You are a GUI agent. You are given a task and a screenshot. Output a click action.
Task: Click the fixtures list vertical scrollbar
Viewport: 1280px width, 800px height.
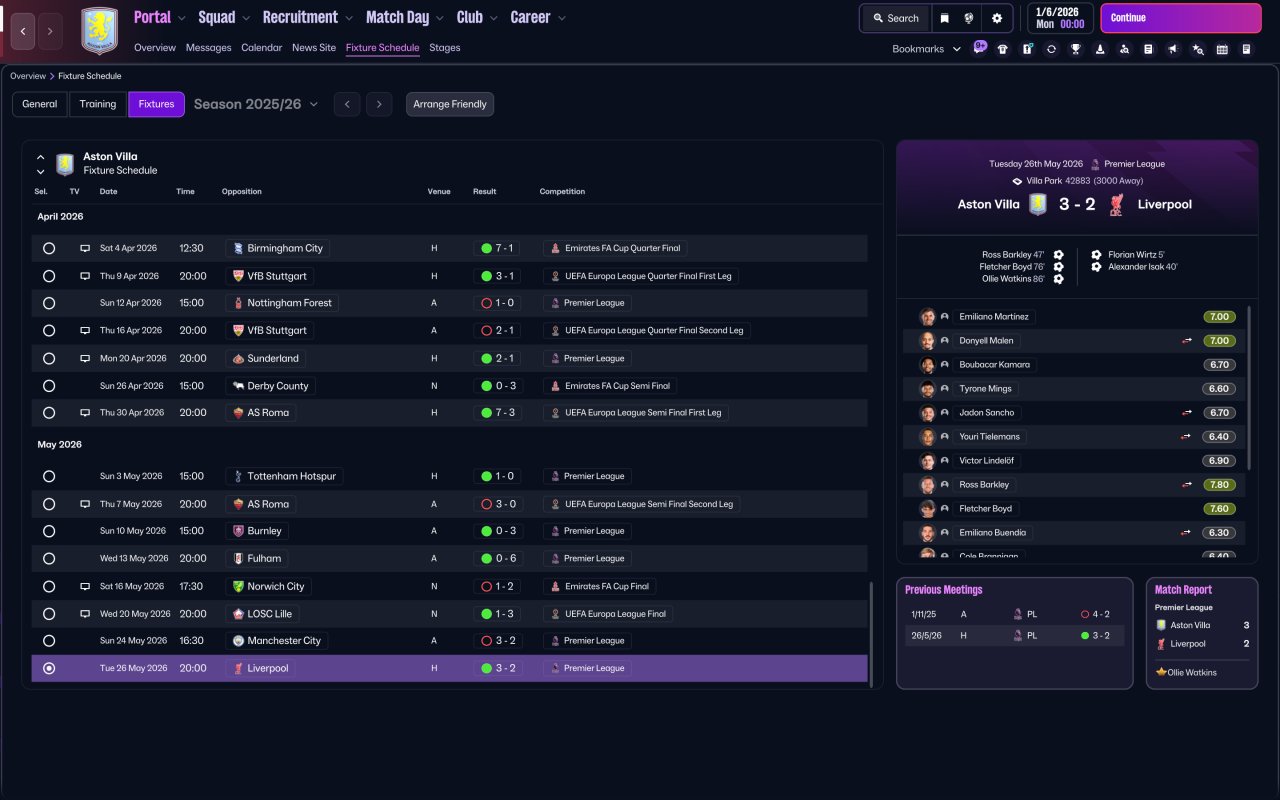click(872, 635)
